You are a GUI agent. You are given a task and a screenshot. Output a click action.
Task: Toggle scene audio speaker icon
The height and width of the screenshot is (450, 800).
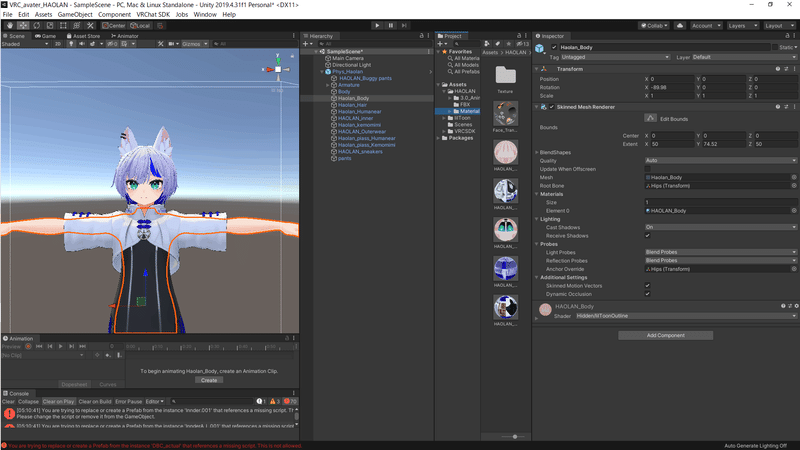click(82, 44)
